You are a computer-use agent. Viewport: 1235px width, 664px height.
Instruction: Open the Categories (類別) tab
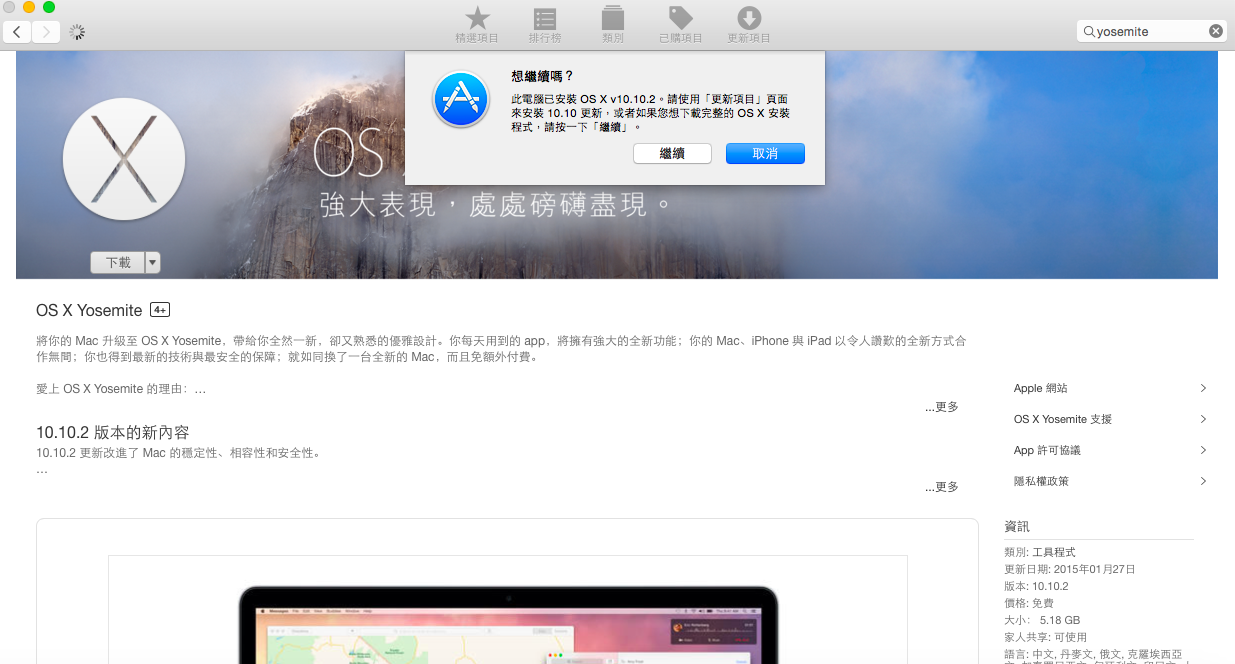click(613, 25)
